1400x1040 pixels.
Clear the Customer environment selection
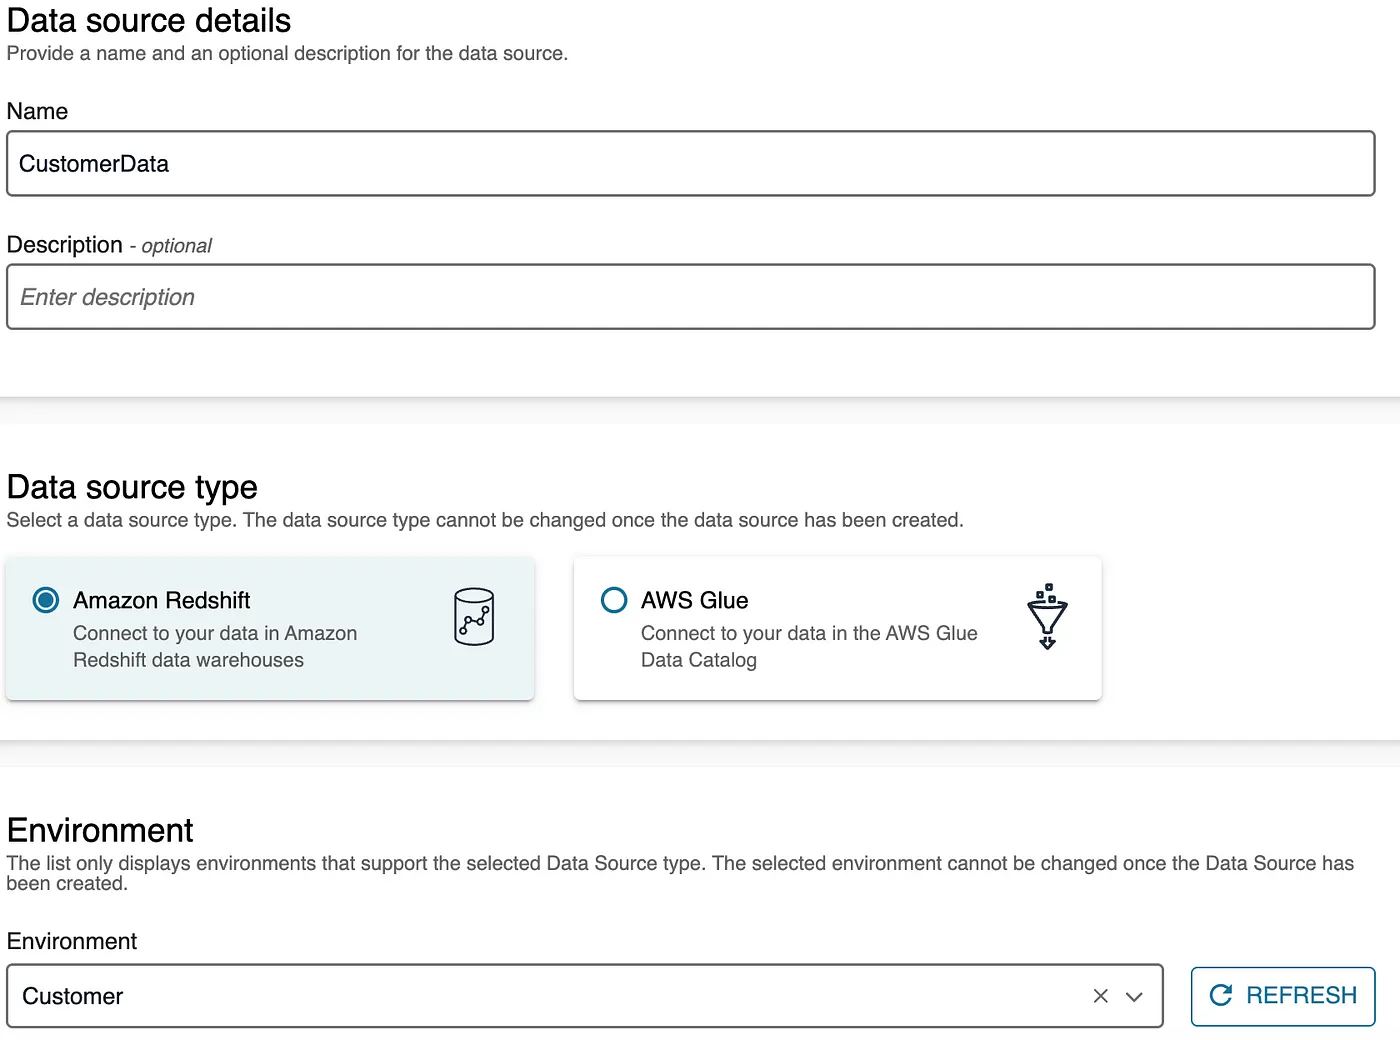[1101, 996]
